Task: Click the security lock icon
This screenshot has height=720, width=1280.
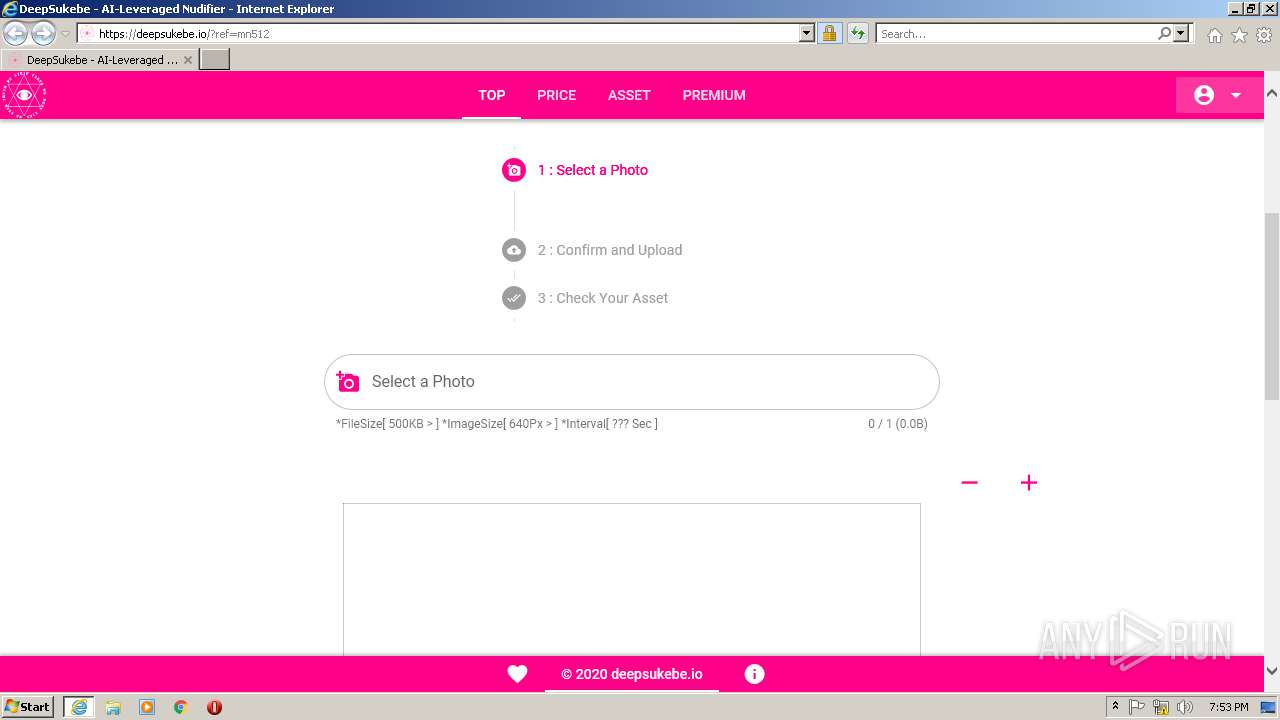Action: pyautogui.click(x=829, y=33)
